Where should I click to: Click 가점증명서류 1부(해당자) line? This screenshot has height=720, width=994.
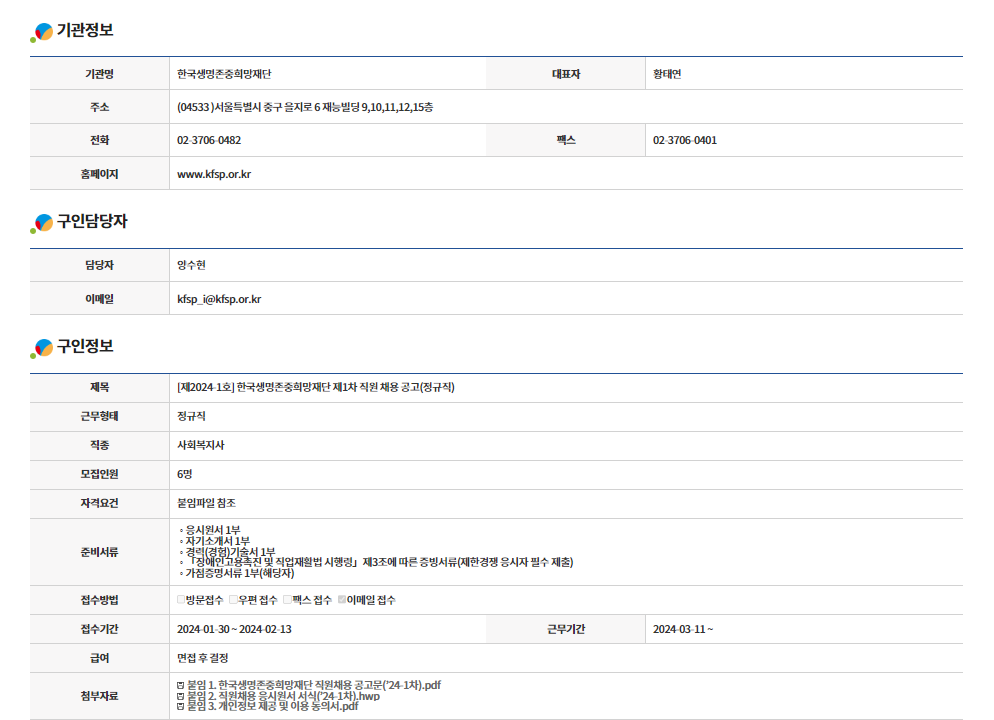point(236,573)
